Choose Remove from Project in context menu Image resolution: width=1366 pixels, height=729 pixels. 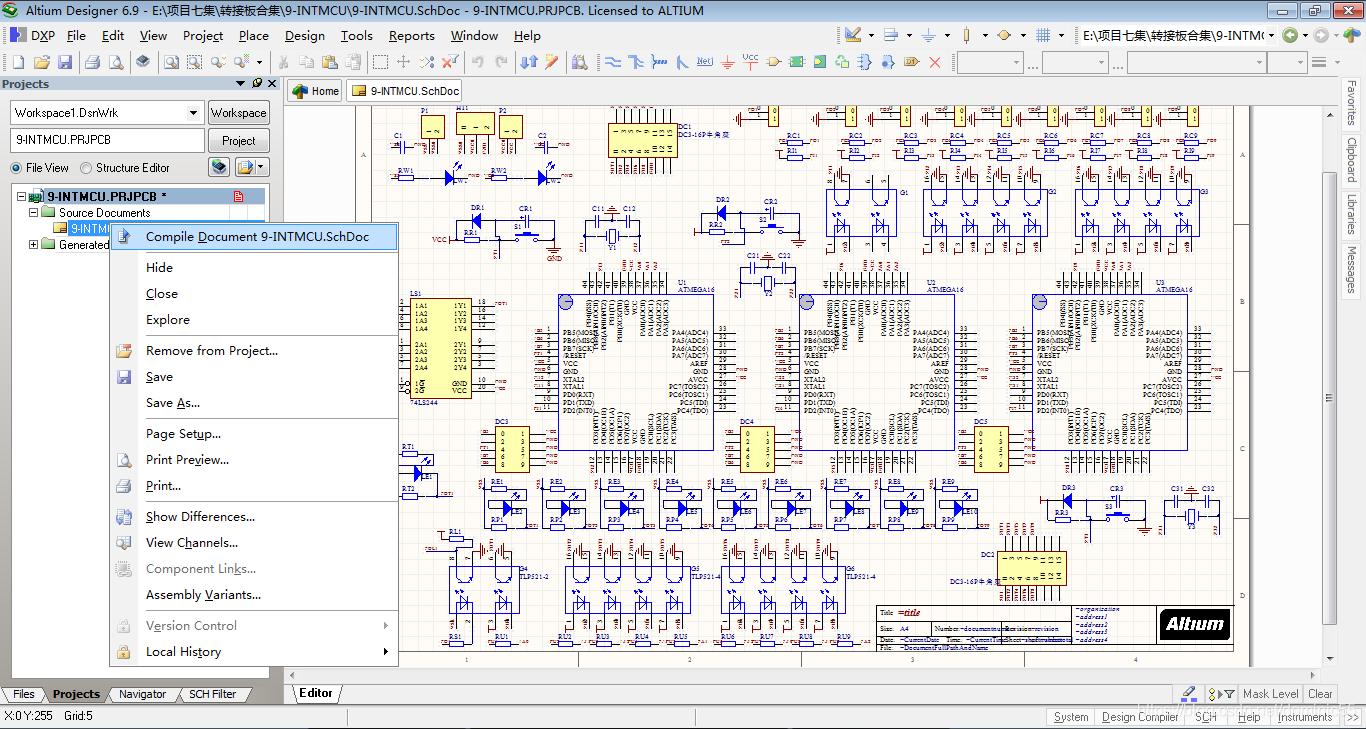(x=254, y=351)
